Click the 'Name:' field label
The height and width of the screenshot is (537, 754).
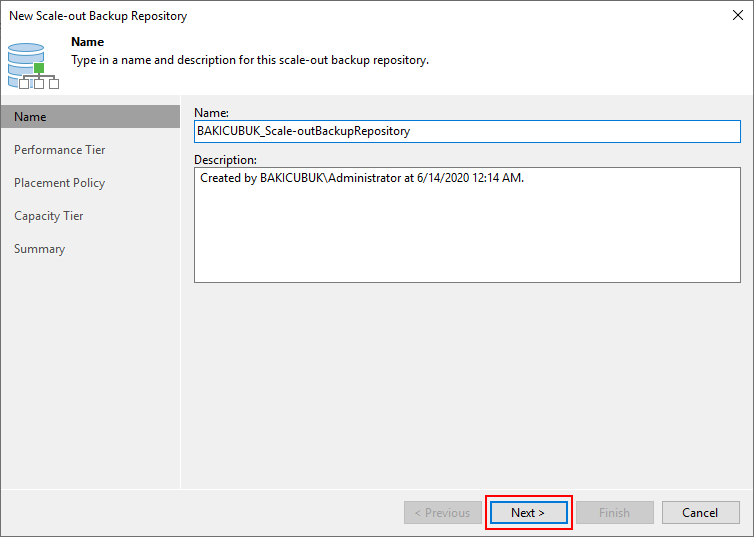(x=211, y=112)
